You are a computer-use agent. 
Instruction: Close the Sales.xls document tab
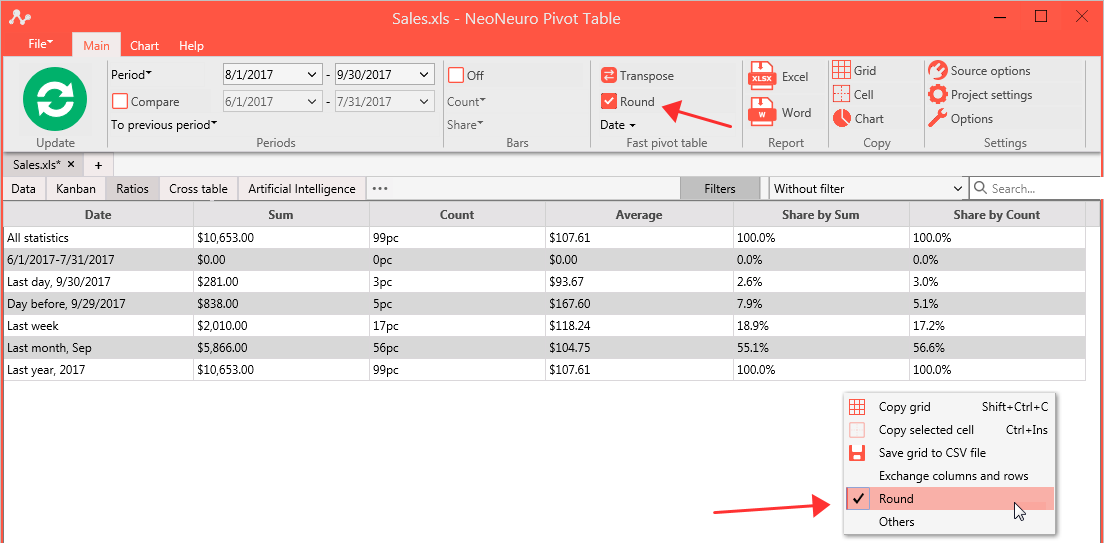pos(71,164)
